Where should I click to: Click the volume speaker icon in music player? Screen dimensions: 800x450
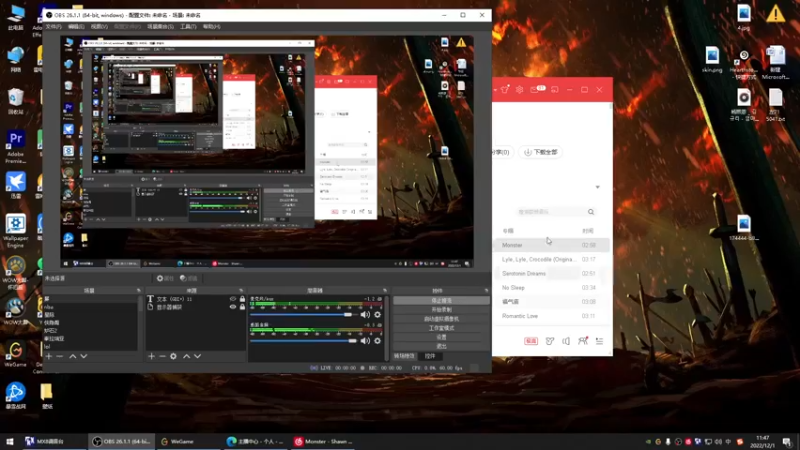(x=566, y=341)
